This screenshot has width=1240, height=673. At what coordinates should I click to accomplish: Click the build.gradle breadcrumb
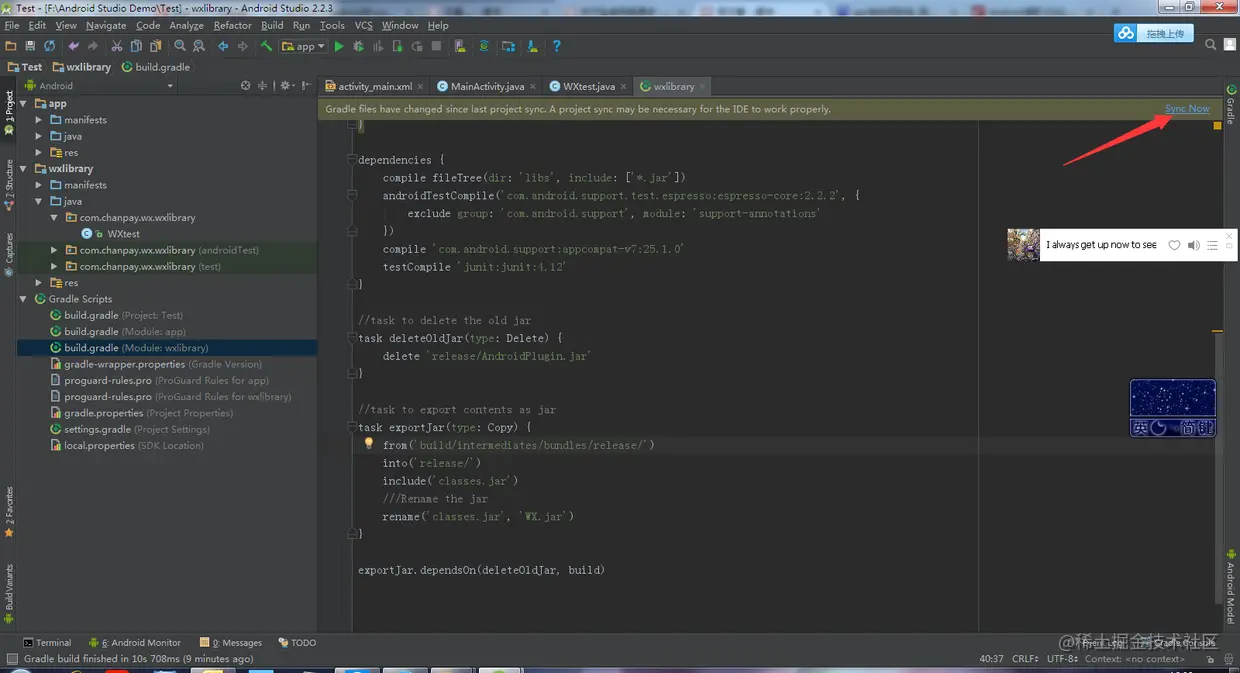click(156, 67)
